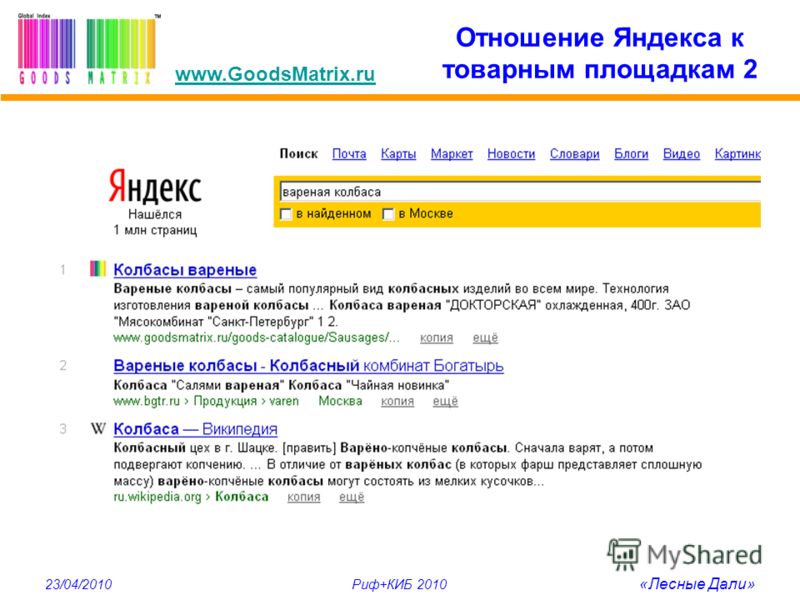Click the www.goodsmatrix.ru/goods-catalogue/Sausages URL

click(x=257, y=338)
